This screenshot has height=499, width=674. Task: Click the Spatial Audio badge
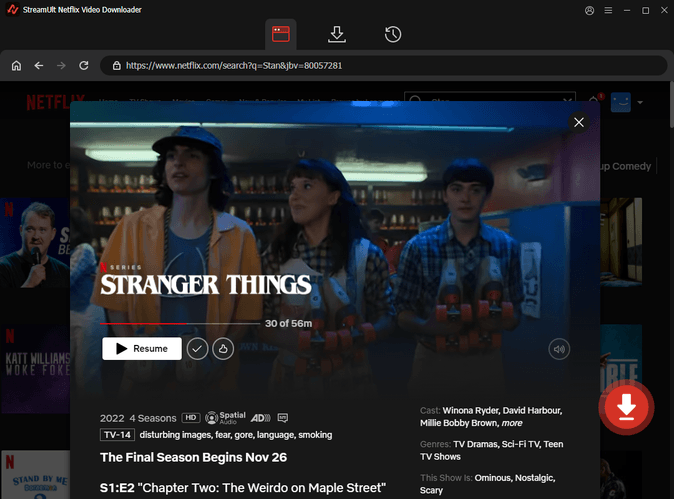click(225, 417)
